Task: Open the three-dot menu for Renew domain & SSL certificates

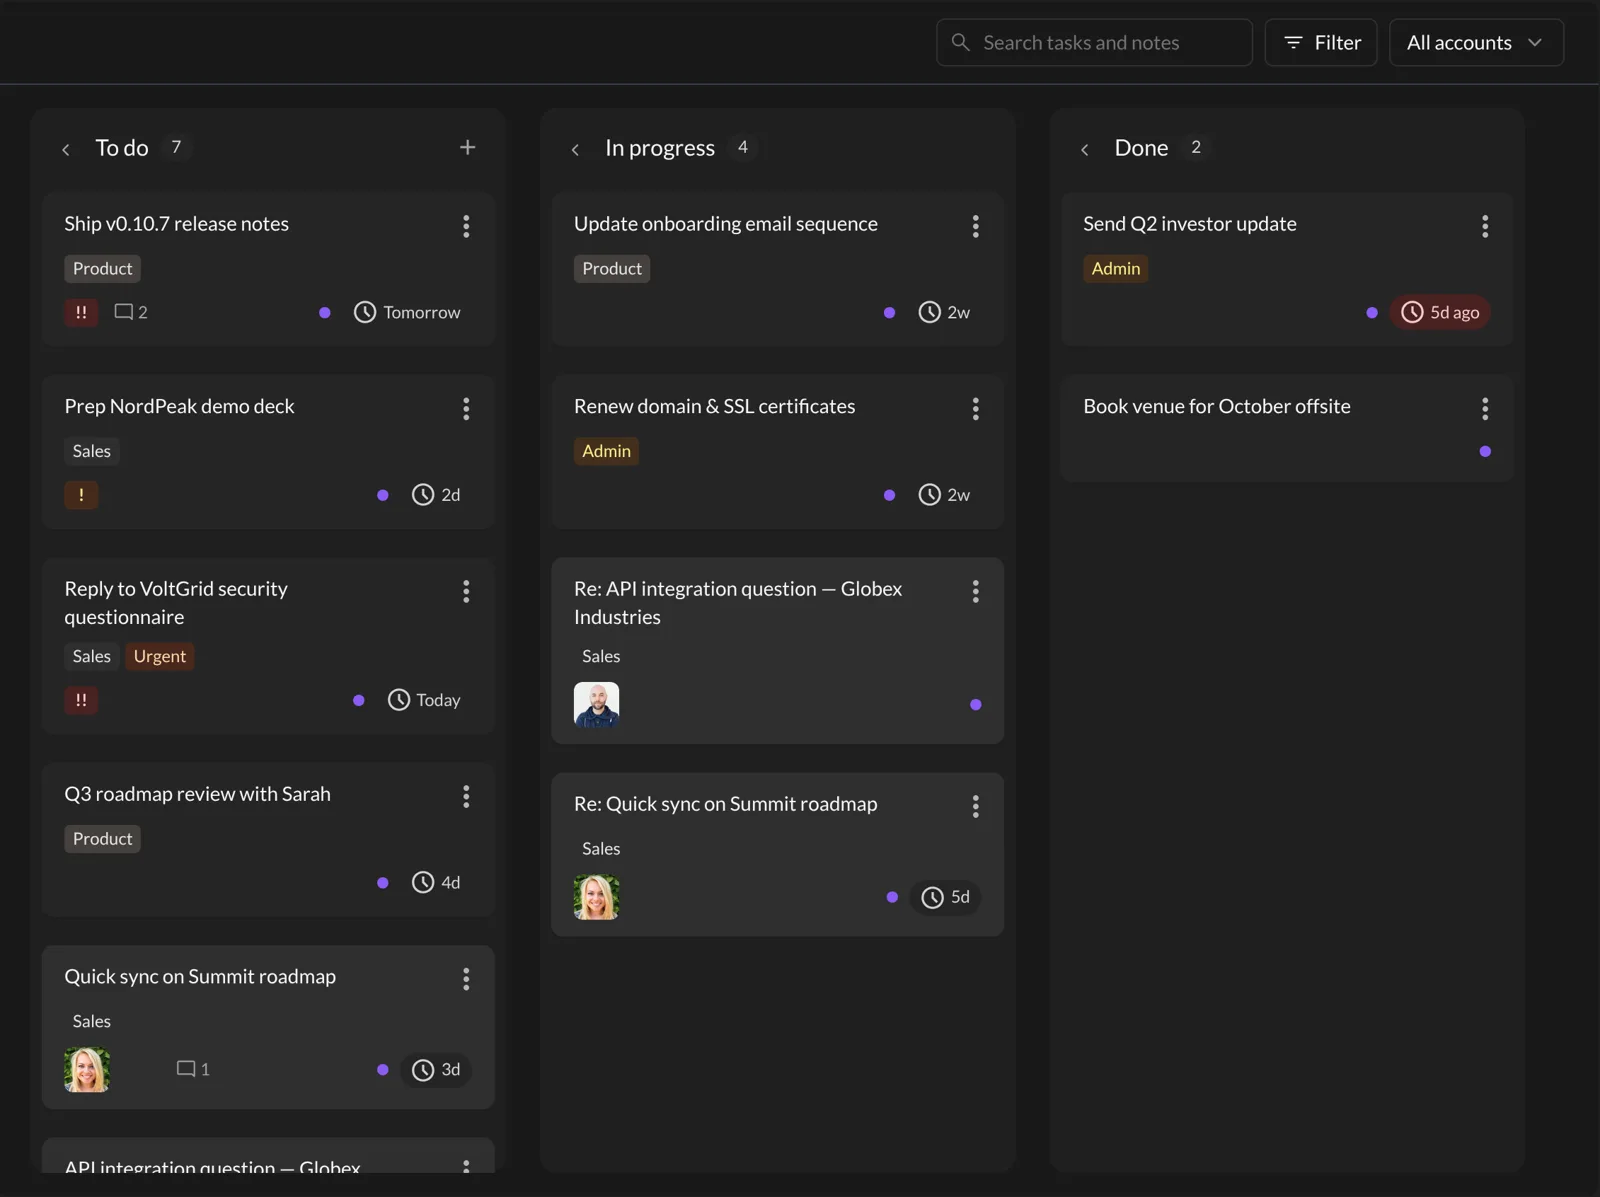Action: click(x=975, y=409)
